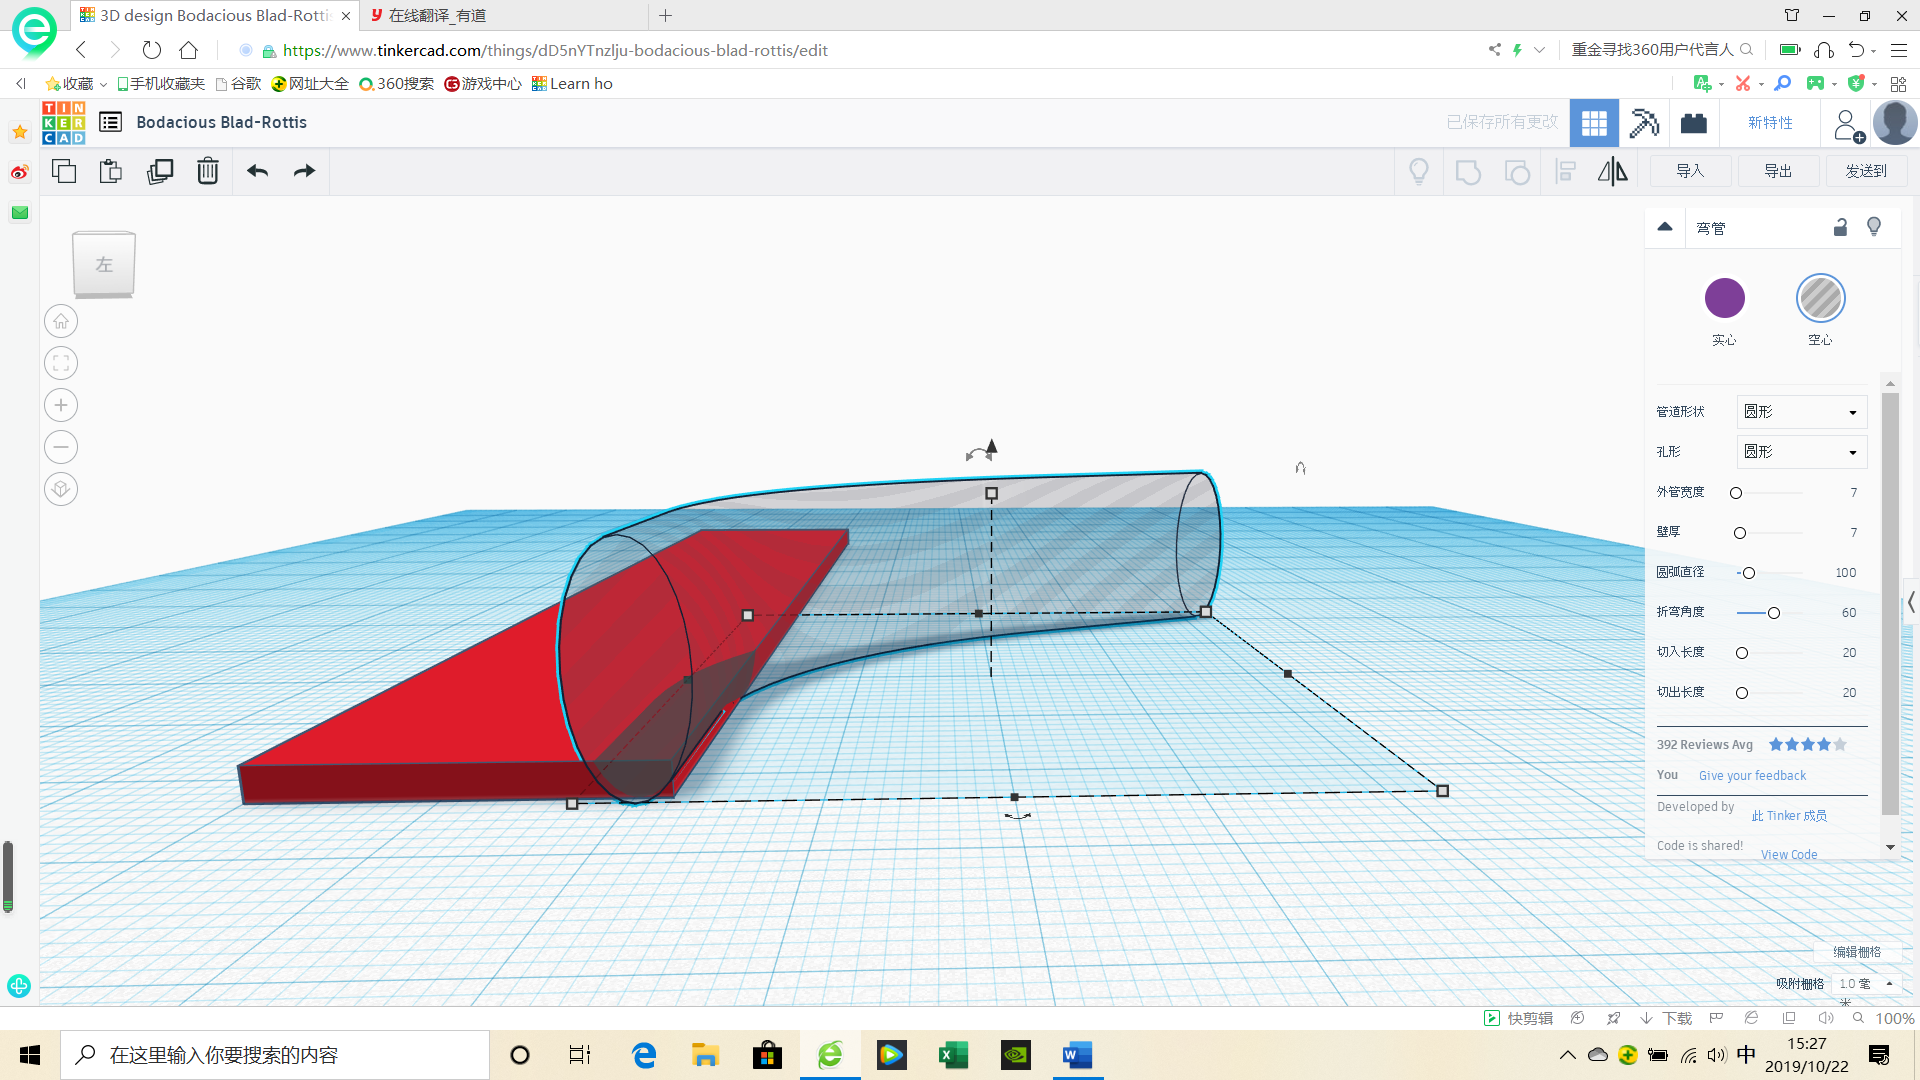
Task: Adjust the bend angle slider handle
Action: (1774, 613)
